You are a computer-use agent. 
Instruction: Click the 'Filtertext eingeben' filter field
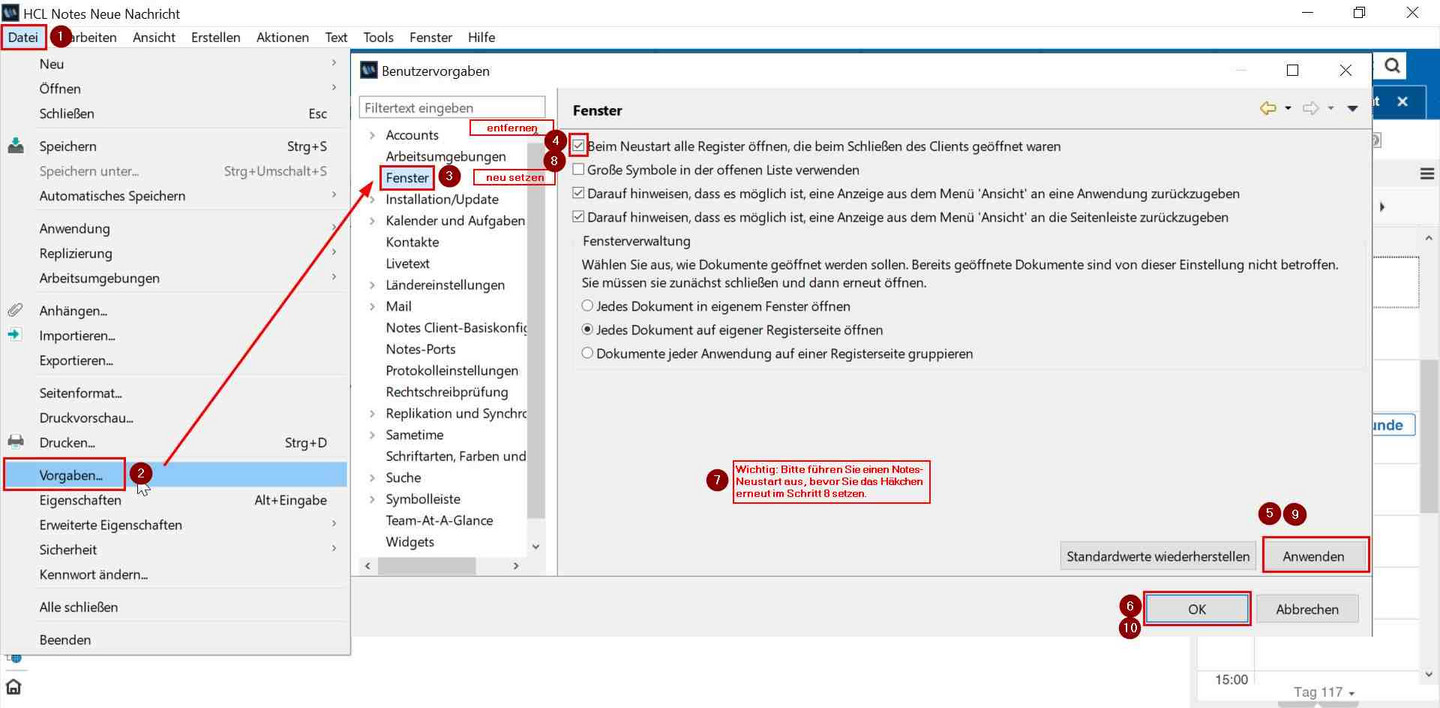(x=452, y=107)
